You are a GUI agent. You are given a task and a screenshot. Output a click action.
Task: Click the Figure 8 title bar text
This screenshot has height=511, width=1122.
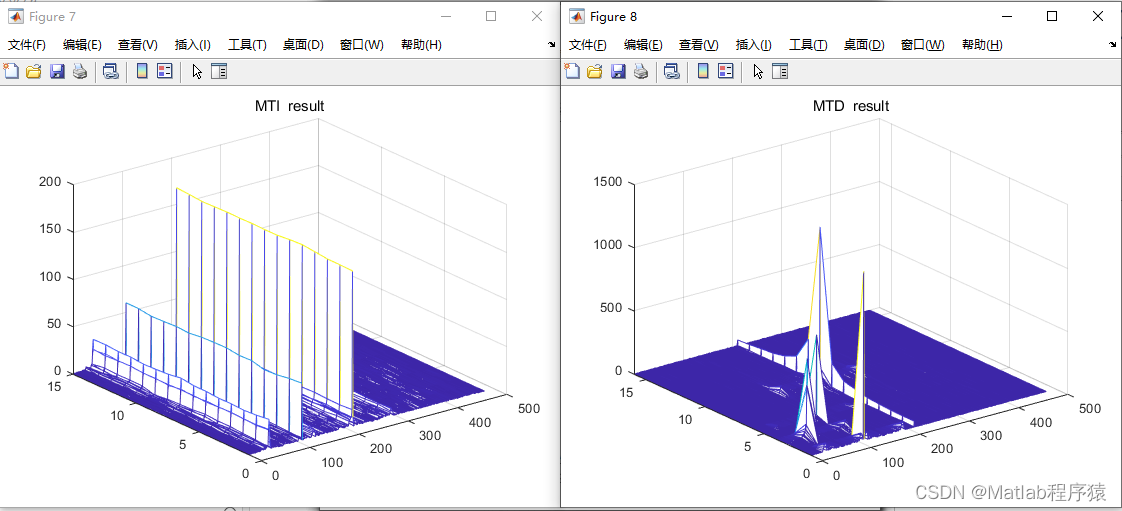tap(613, 16)
